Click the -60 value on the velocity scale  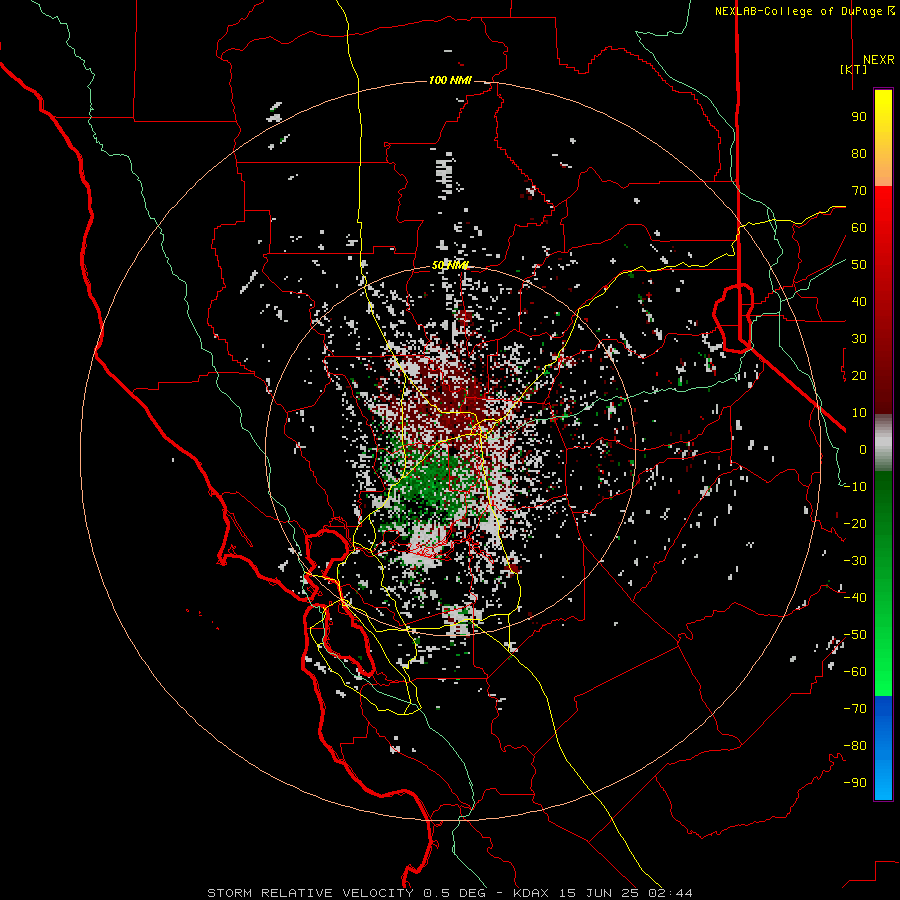point(855,672)
